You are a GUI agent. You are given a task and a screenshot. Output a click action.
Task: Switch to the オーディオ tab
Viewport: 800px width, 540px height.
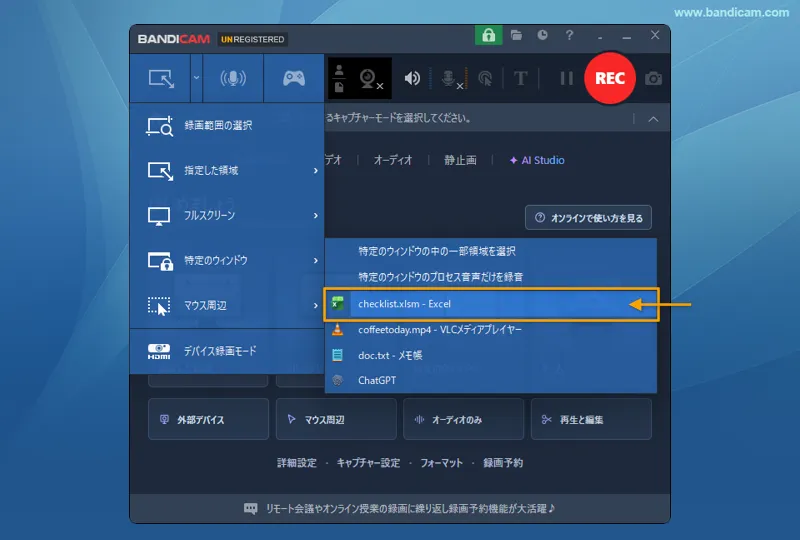393,160
